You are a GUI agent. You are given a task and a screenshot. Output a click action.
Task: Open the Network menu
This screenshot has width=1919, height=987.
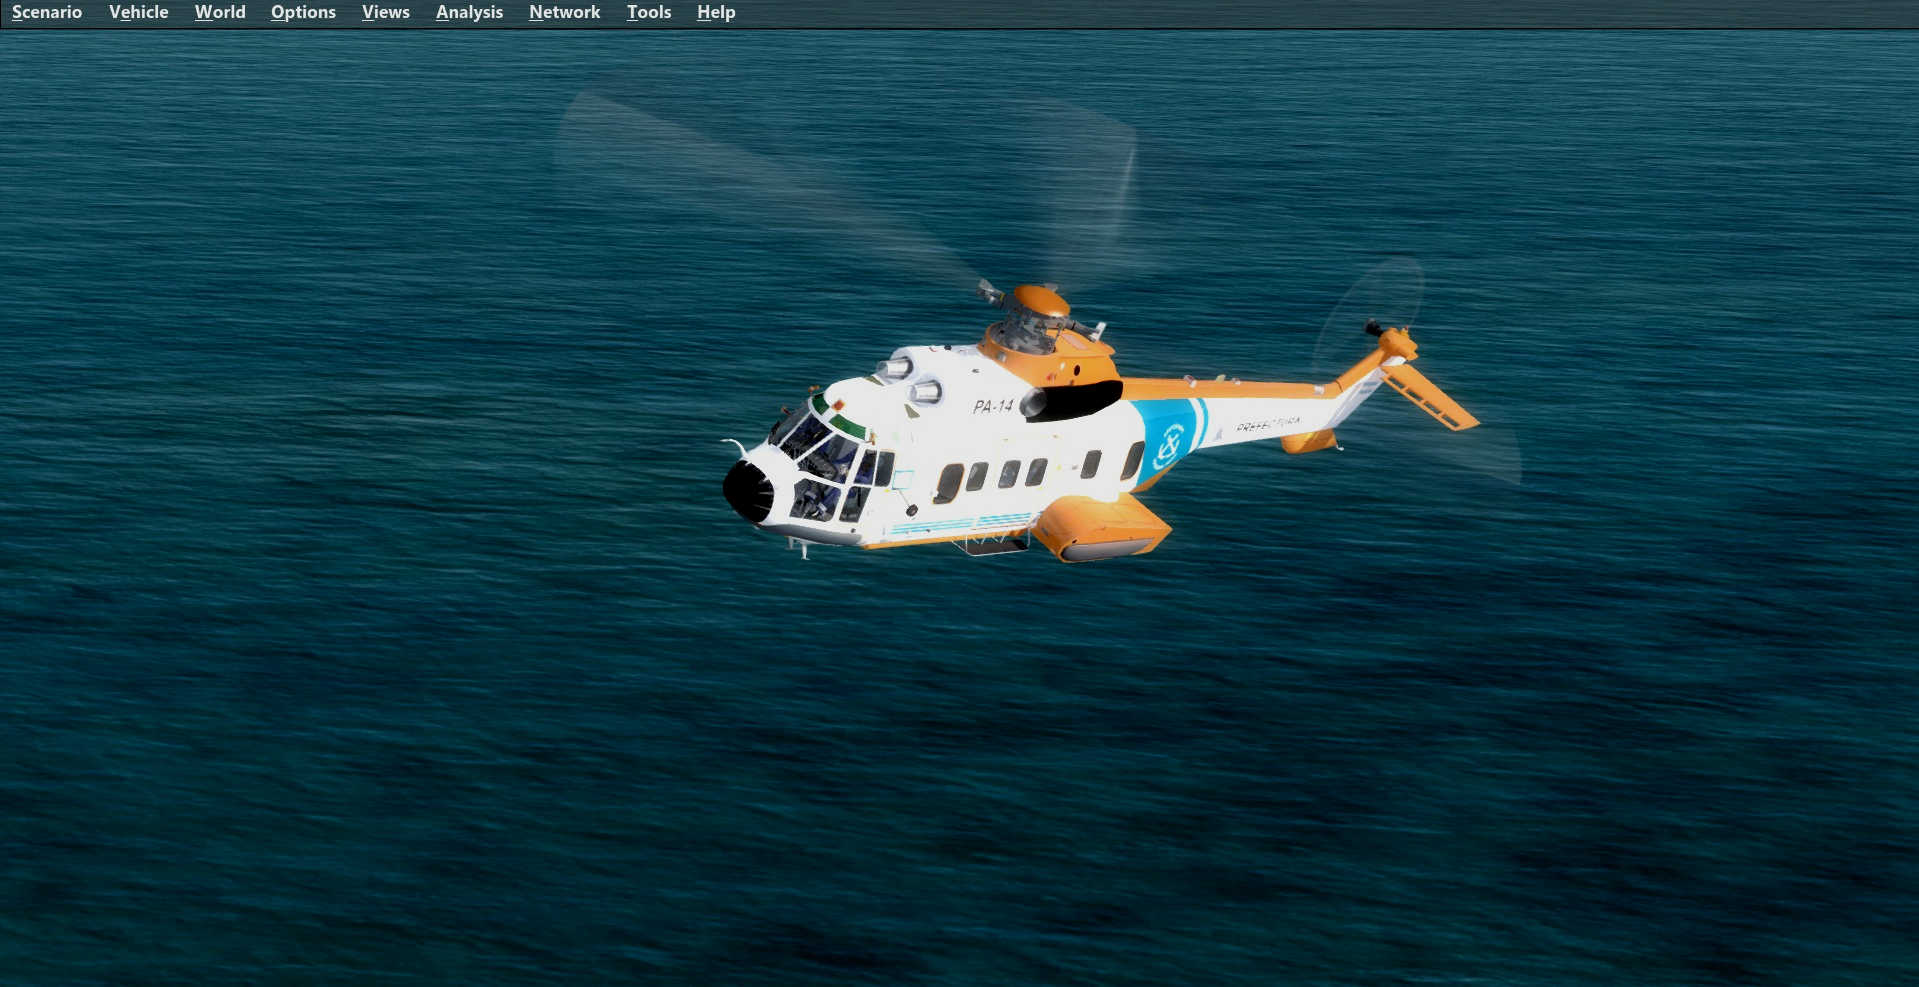coord(564,12)
